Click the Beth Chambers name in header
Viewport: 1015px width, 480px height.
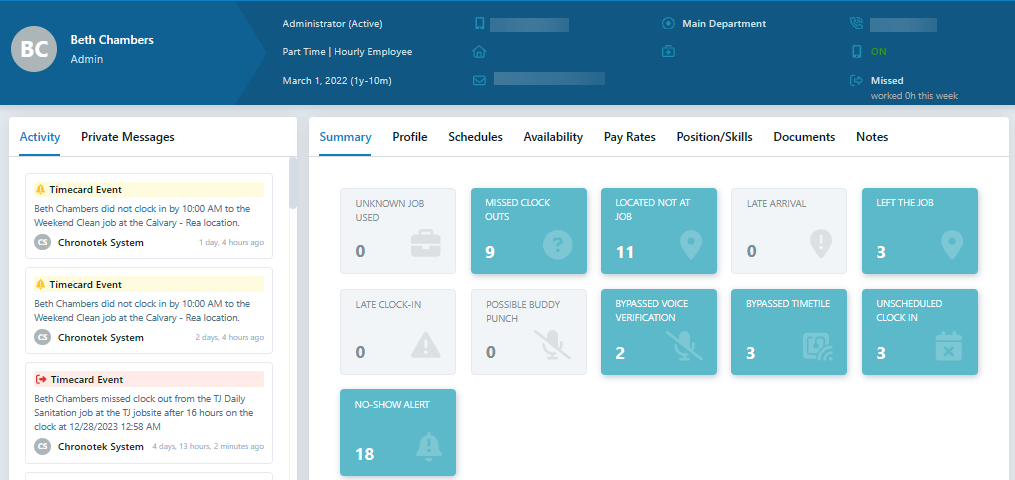click(112, 40)
